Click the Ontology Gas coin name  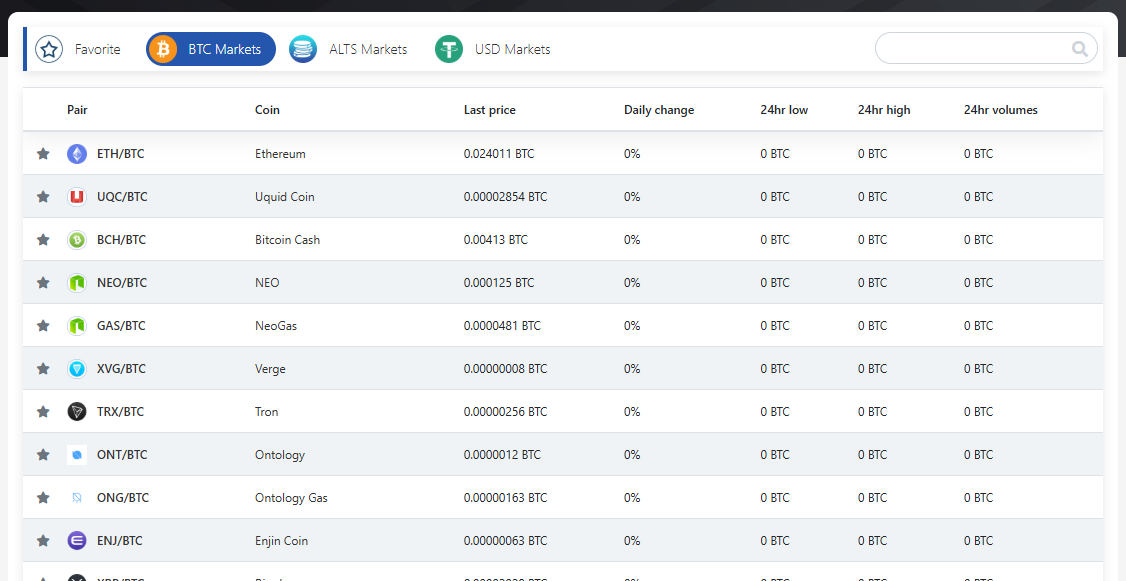(x=292, y=498)
